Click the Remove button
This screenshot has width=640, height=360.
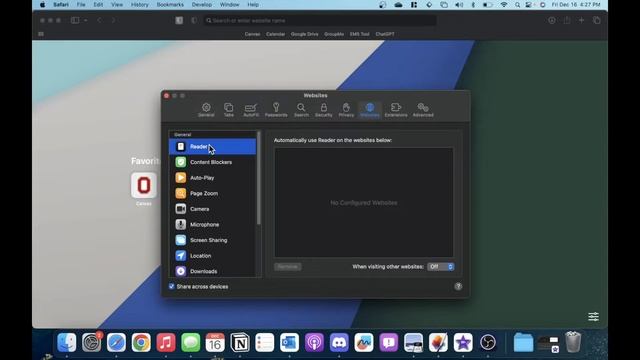click(288, 267)
